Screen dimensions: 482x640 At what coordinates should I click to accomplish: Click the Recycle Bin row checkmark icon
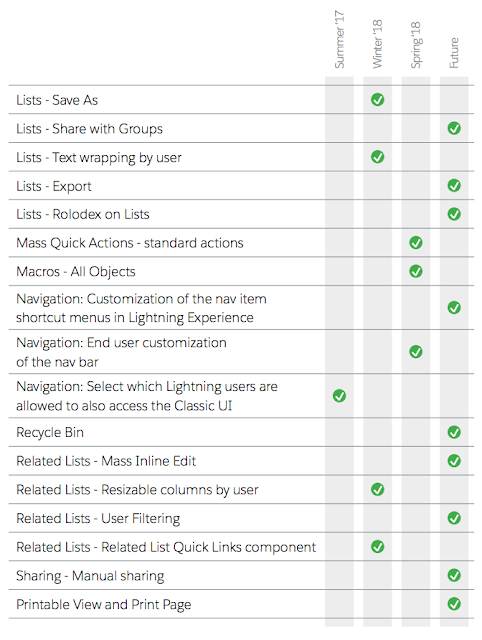click(x=454, y=432)
